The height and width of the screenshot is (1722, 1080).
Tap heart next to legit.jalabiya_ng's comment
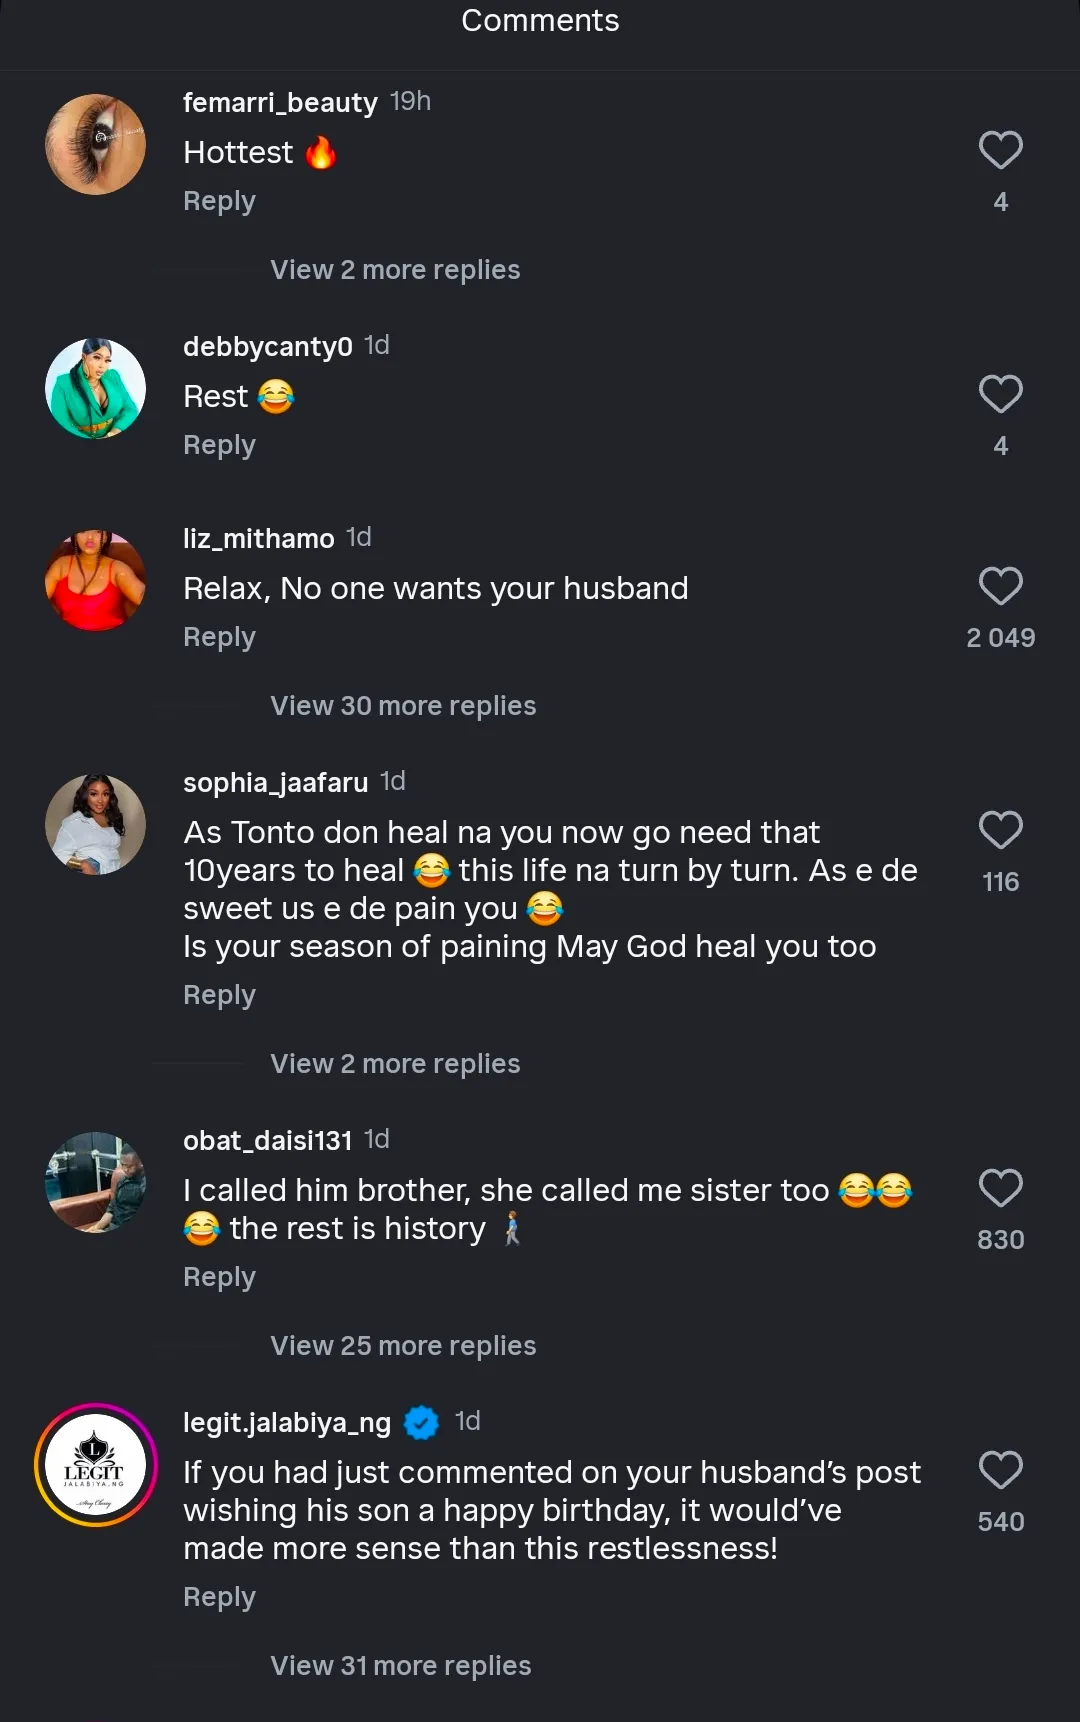tap(1000, 1471)
